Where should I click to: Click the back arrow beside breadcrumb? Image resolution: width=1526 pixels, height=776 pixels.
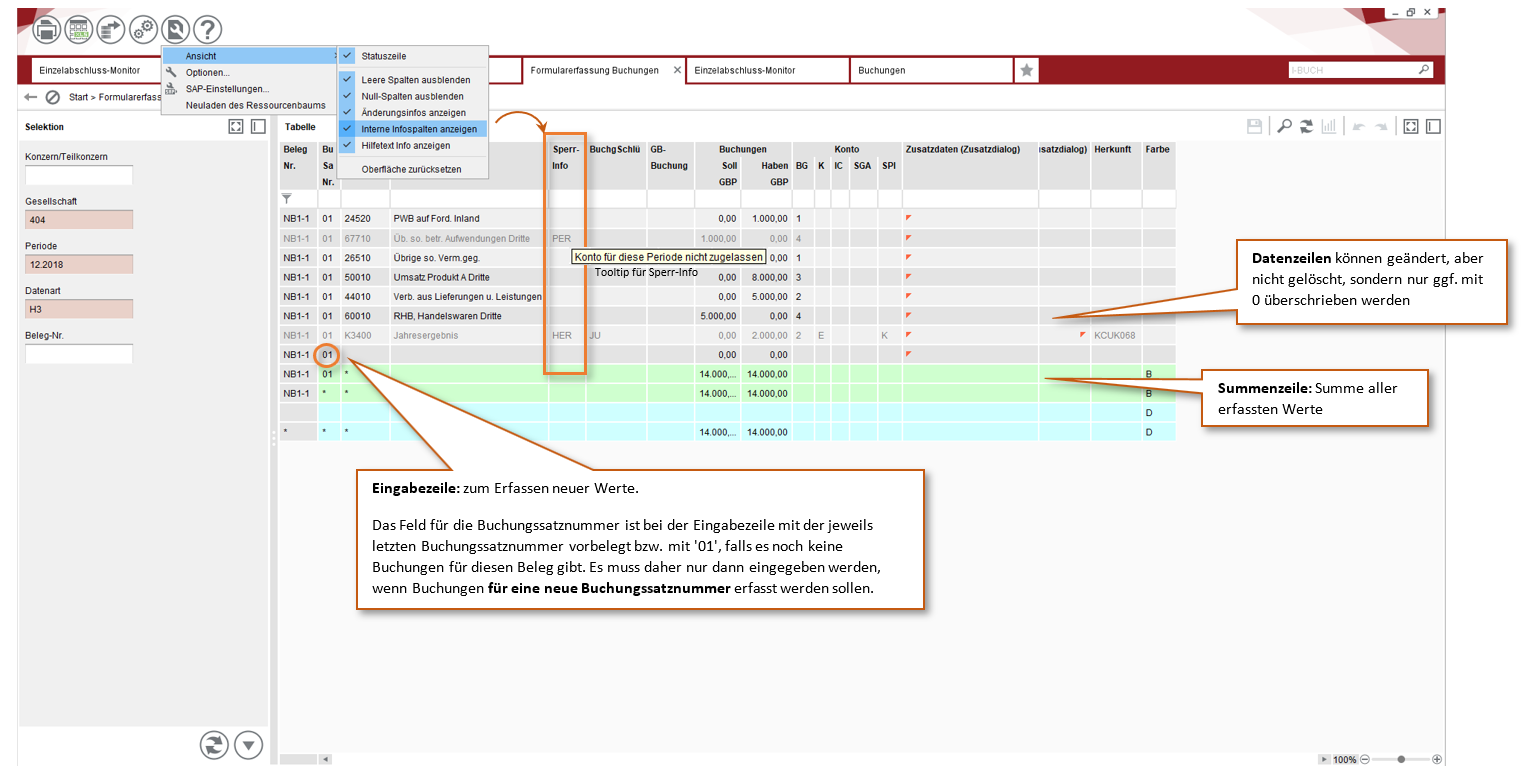(31, 97)
